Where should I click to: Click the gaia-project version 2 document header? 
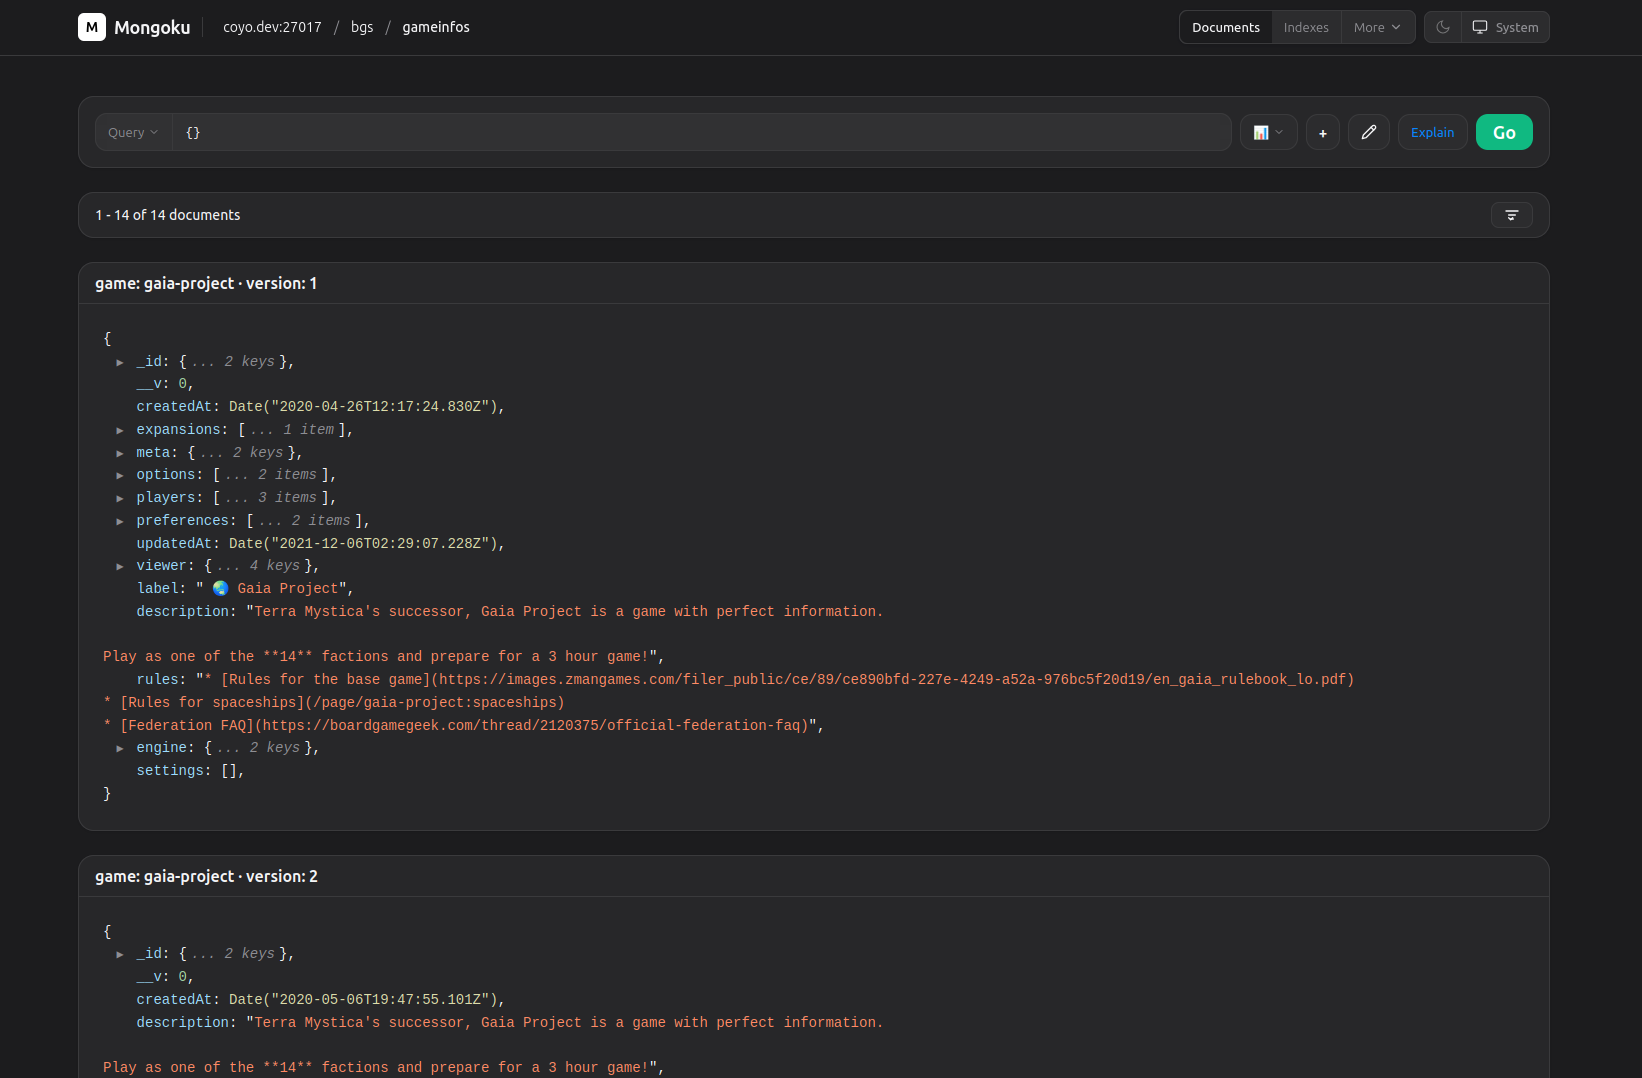click(813, 876)
